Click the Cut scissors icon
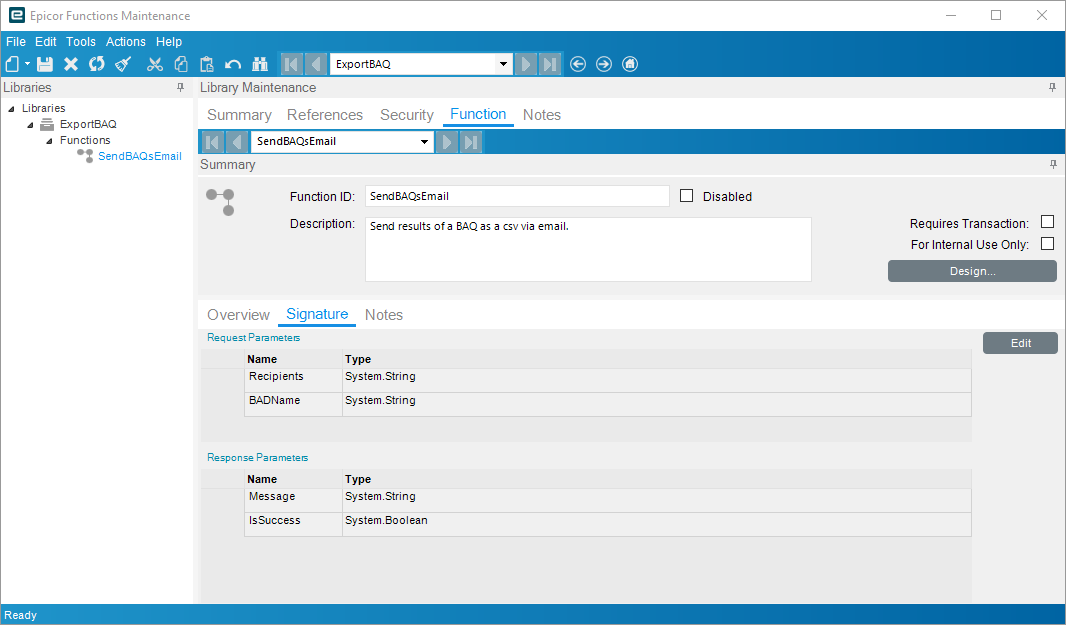The image size is (1066, 625). click(x=155, y=64)
